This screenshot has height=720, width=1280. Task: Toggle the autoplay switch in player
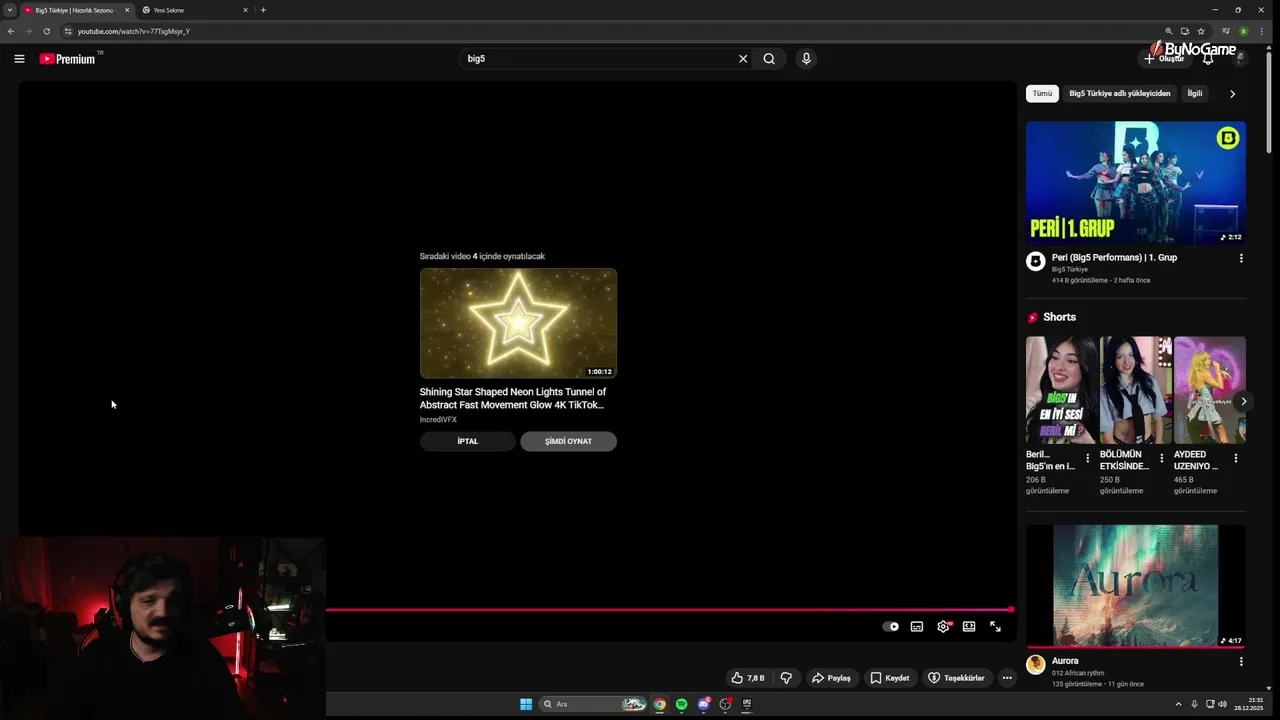click(890, 627)
